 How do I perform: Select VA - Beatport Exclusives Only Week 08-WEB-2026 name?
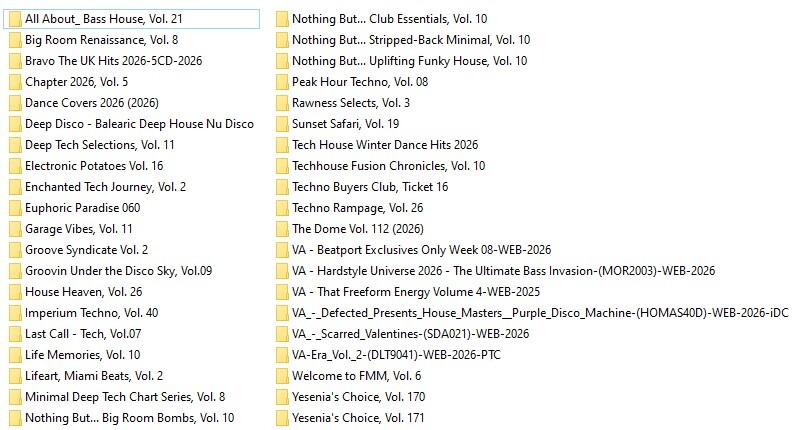click(422, 250)
